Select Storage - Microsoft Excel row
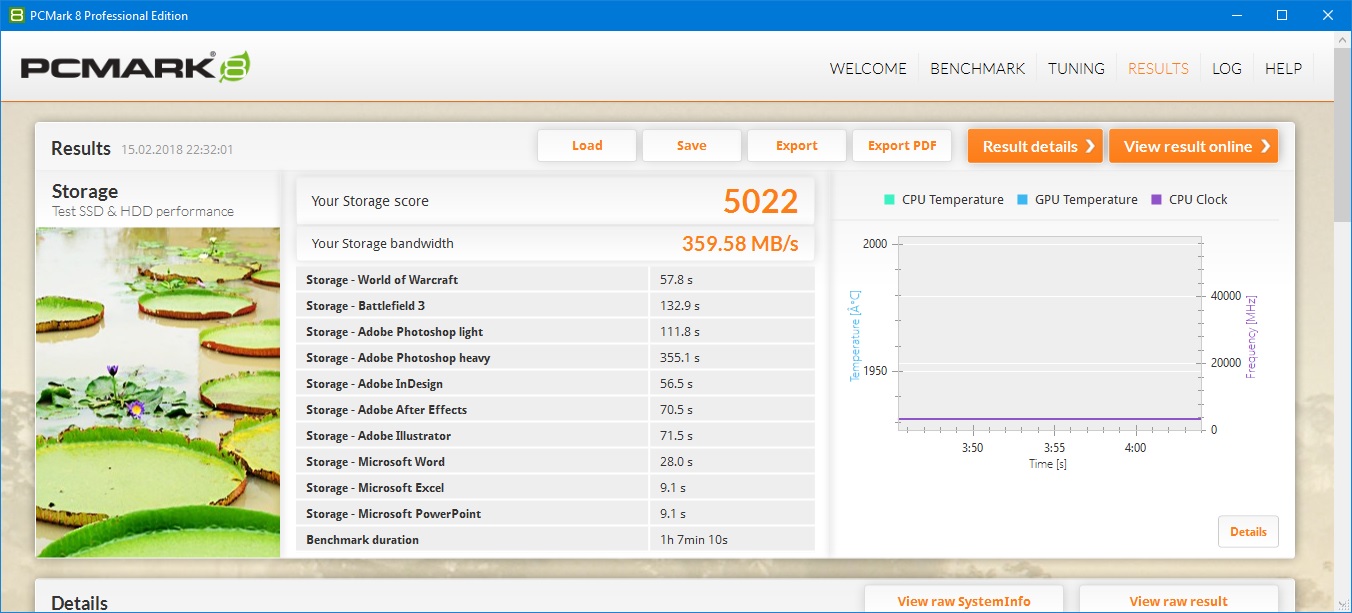Viewport: 1352px width, 613px height. (x=555, y=488)
